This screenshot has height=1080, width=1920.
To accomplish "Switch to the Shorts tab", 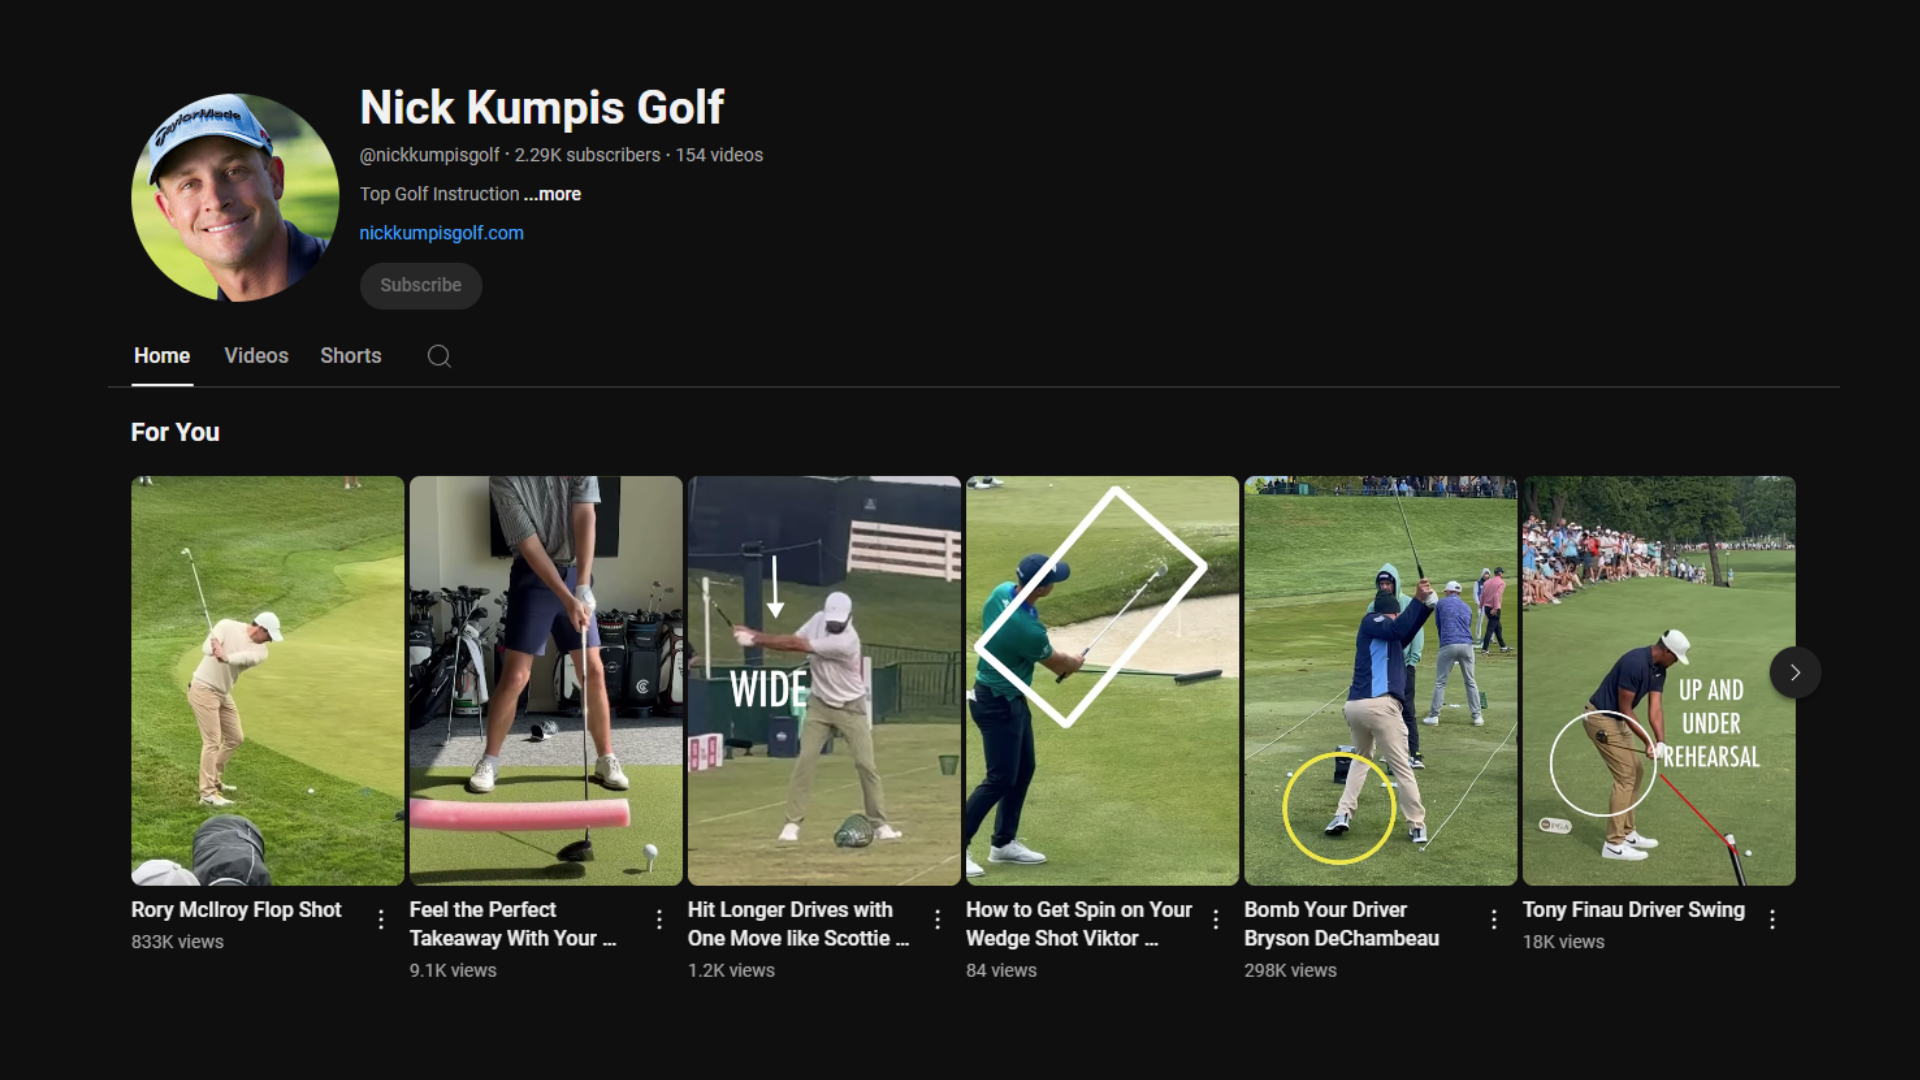I will click(350, 356).
